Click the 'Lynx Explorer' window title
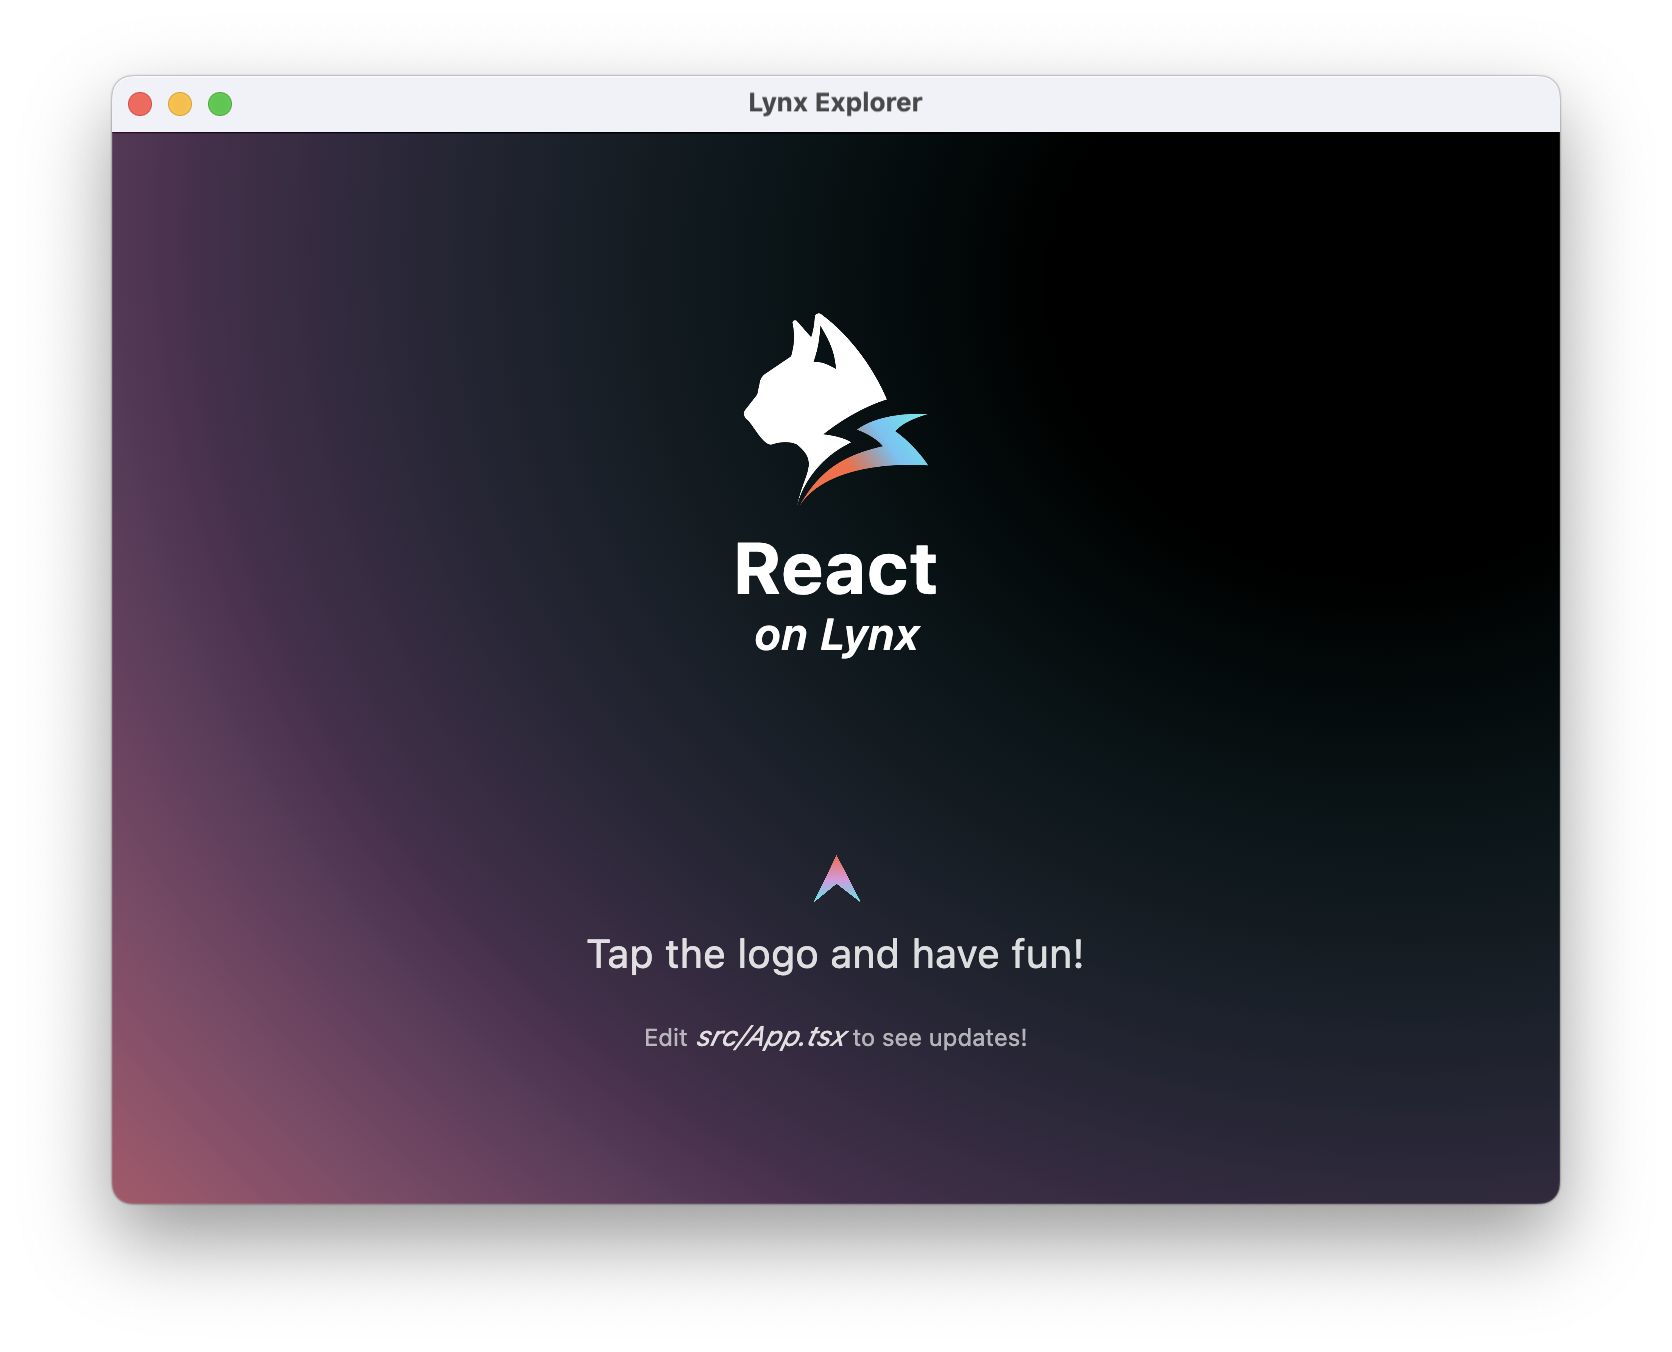The height and width of the screenshot is (1352, 1672). pos(835,103)
